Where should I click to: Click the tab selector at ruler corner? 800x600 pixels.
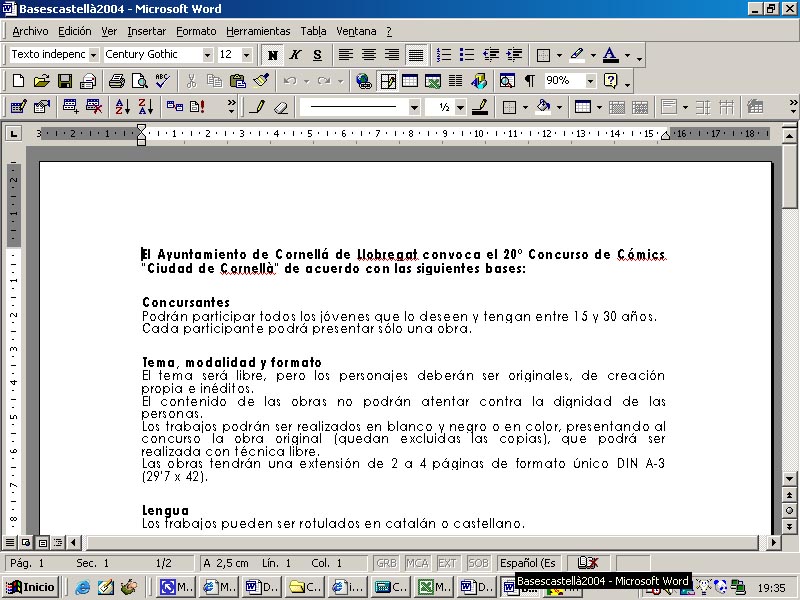(13, 134)
